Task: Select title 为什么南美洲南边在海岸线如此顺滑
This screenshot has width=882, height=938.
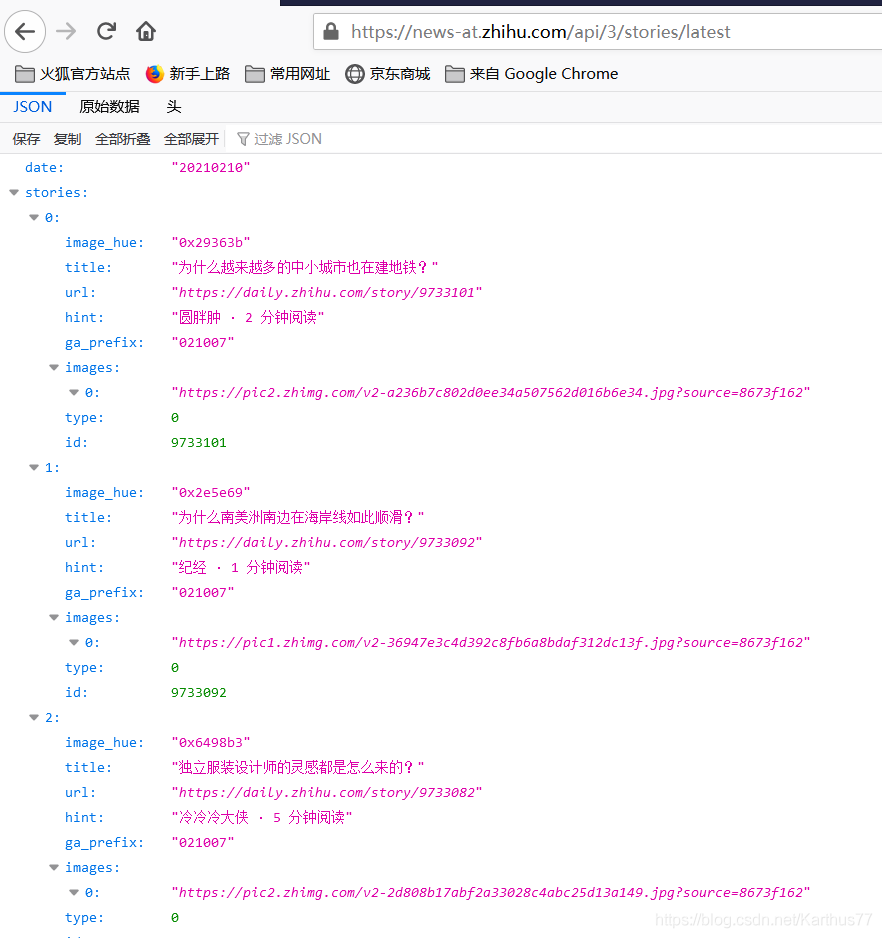Action: click(x=297, y=517)
